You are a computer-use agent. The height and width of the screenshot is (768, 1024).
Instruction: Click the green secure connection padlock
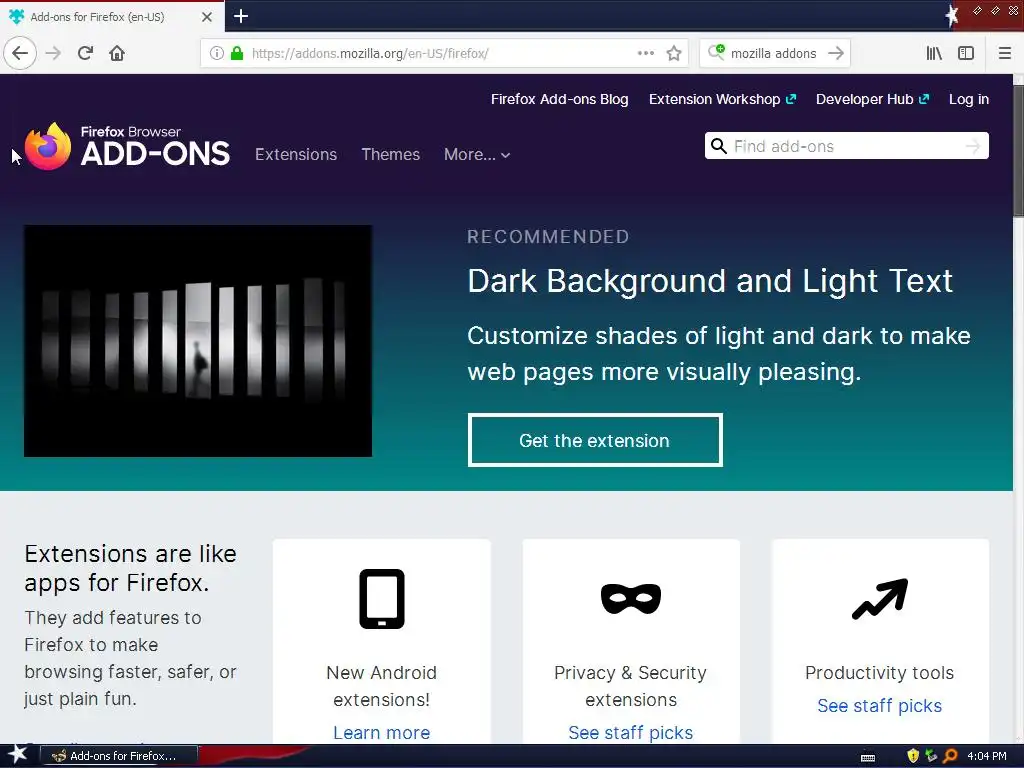(237, 53)
